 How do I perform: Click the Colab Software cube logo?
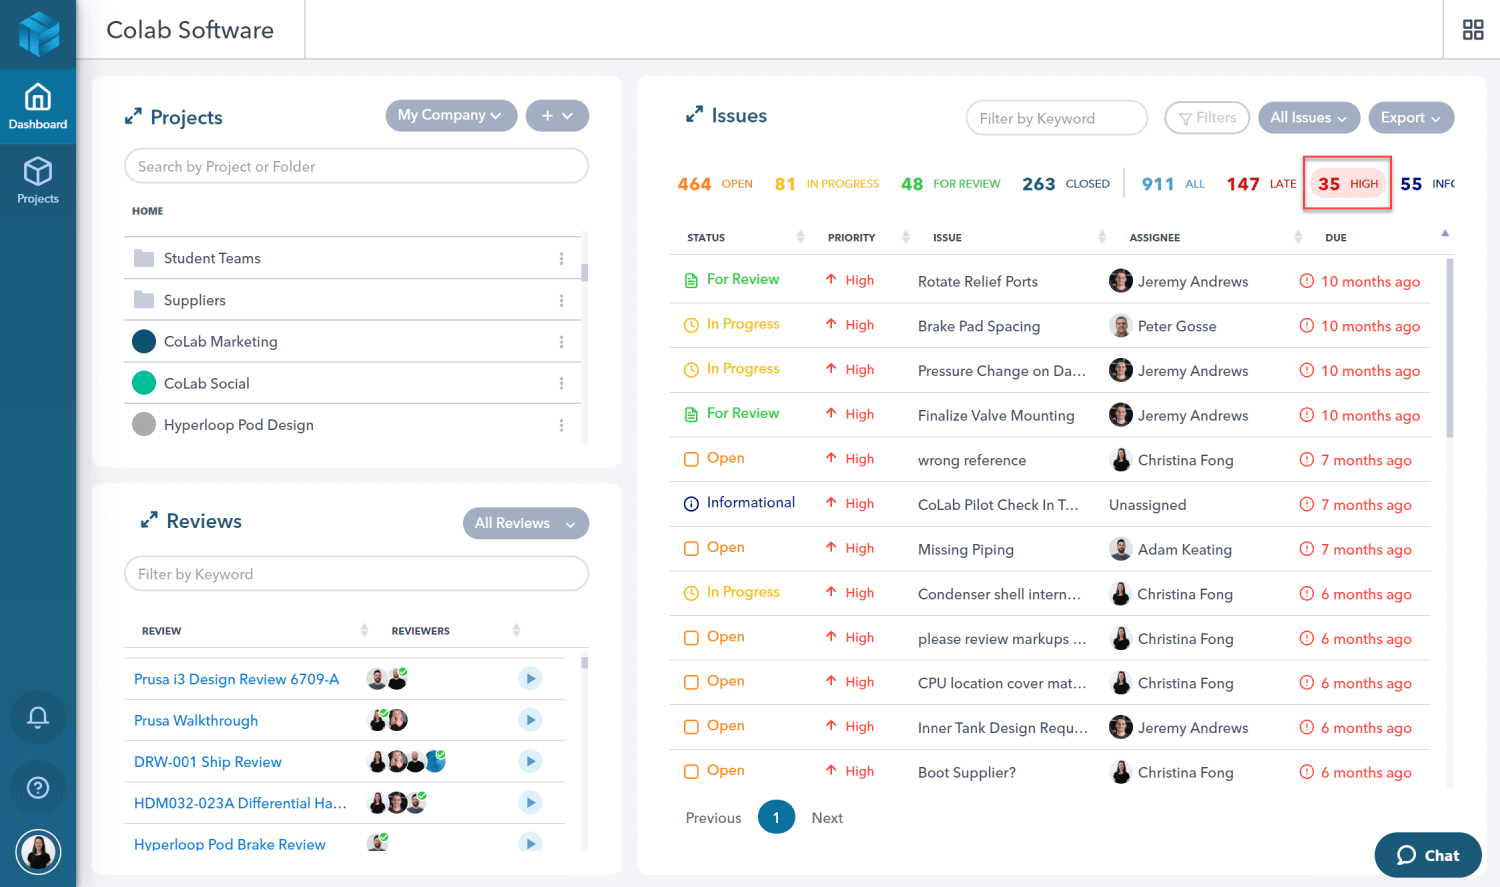click(39, 33)
